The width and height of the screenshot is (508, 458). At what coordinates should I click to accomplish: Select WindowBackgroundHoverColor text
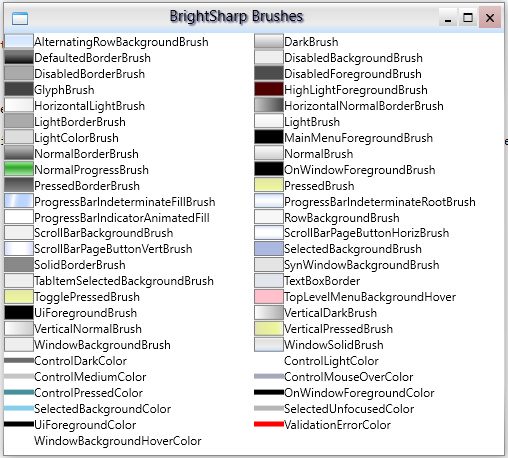118,441
